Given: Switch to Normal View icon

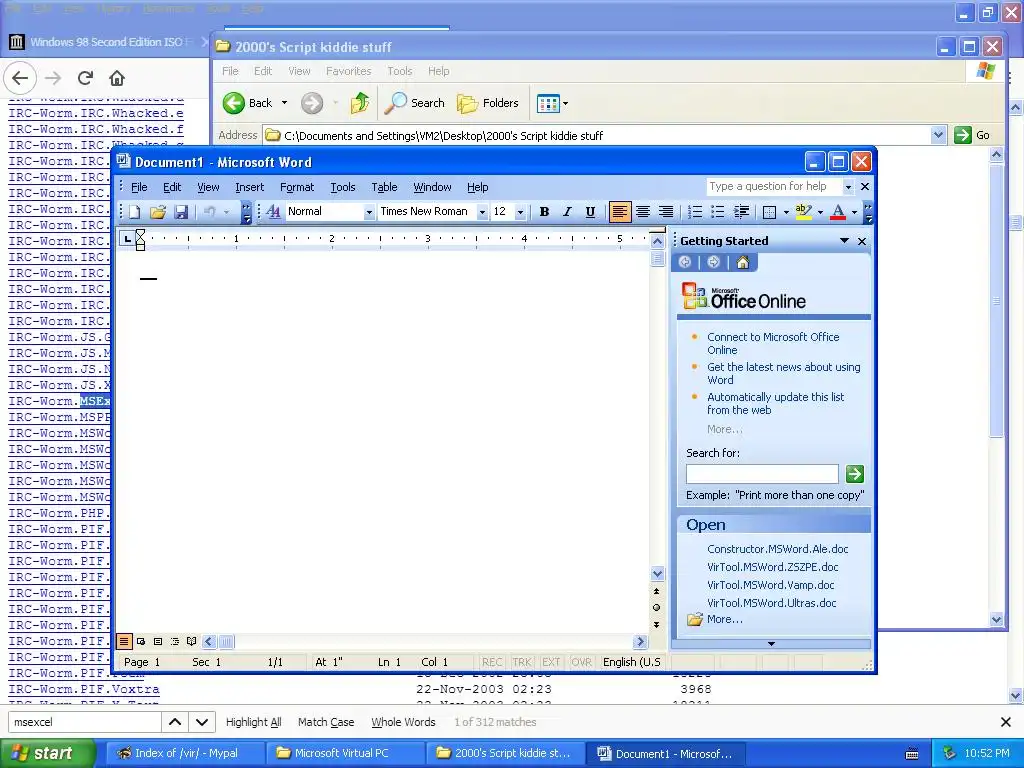Looking at the screenshot, I should [x=124, y=642].
